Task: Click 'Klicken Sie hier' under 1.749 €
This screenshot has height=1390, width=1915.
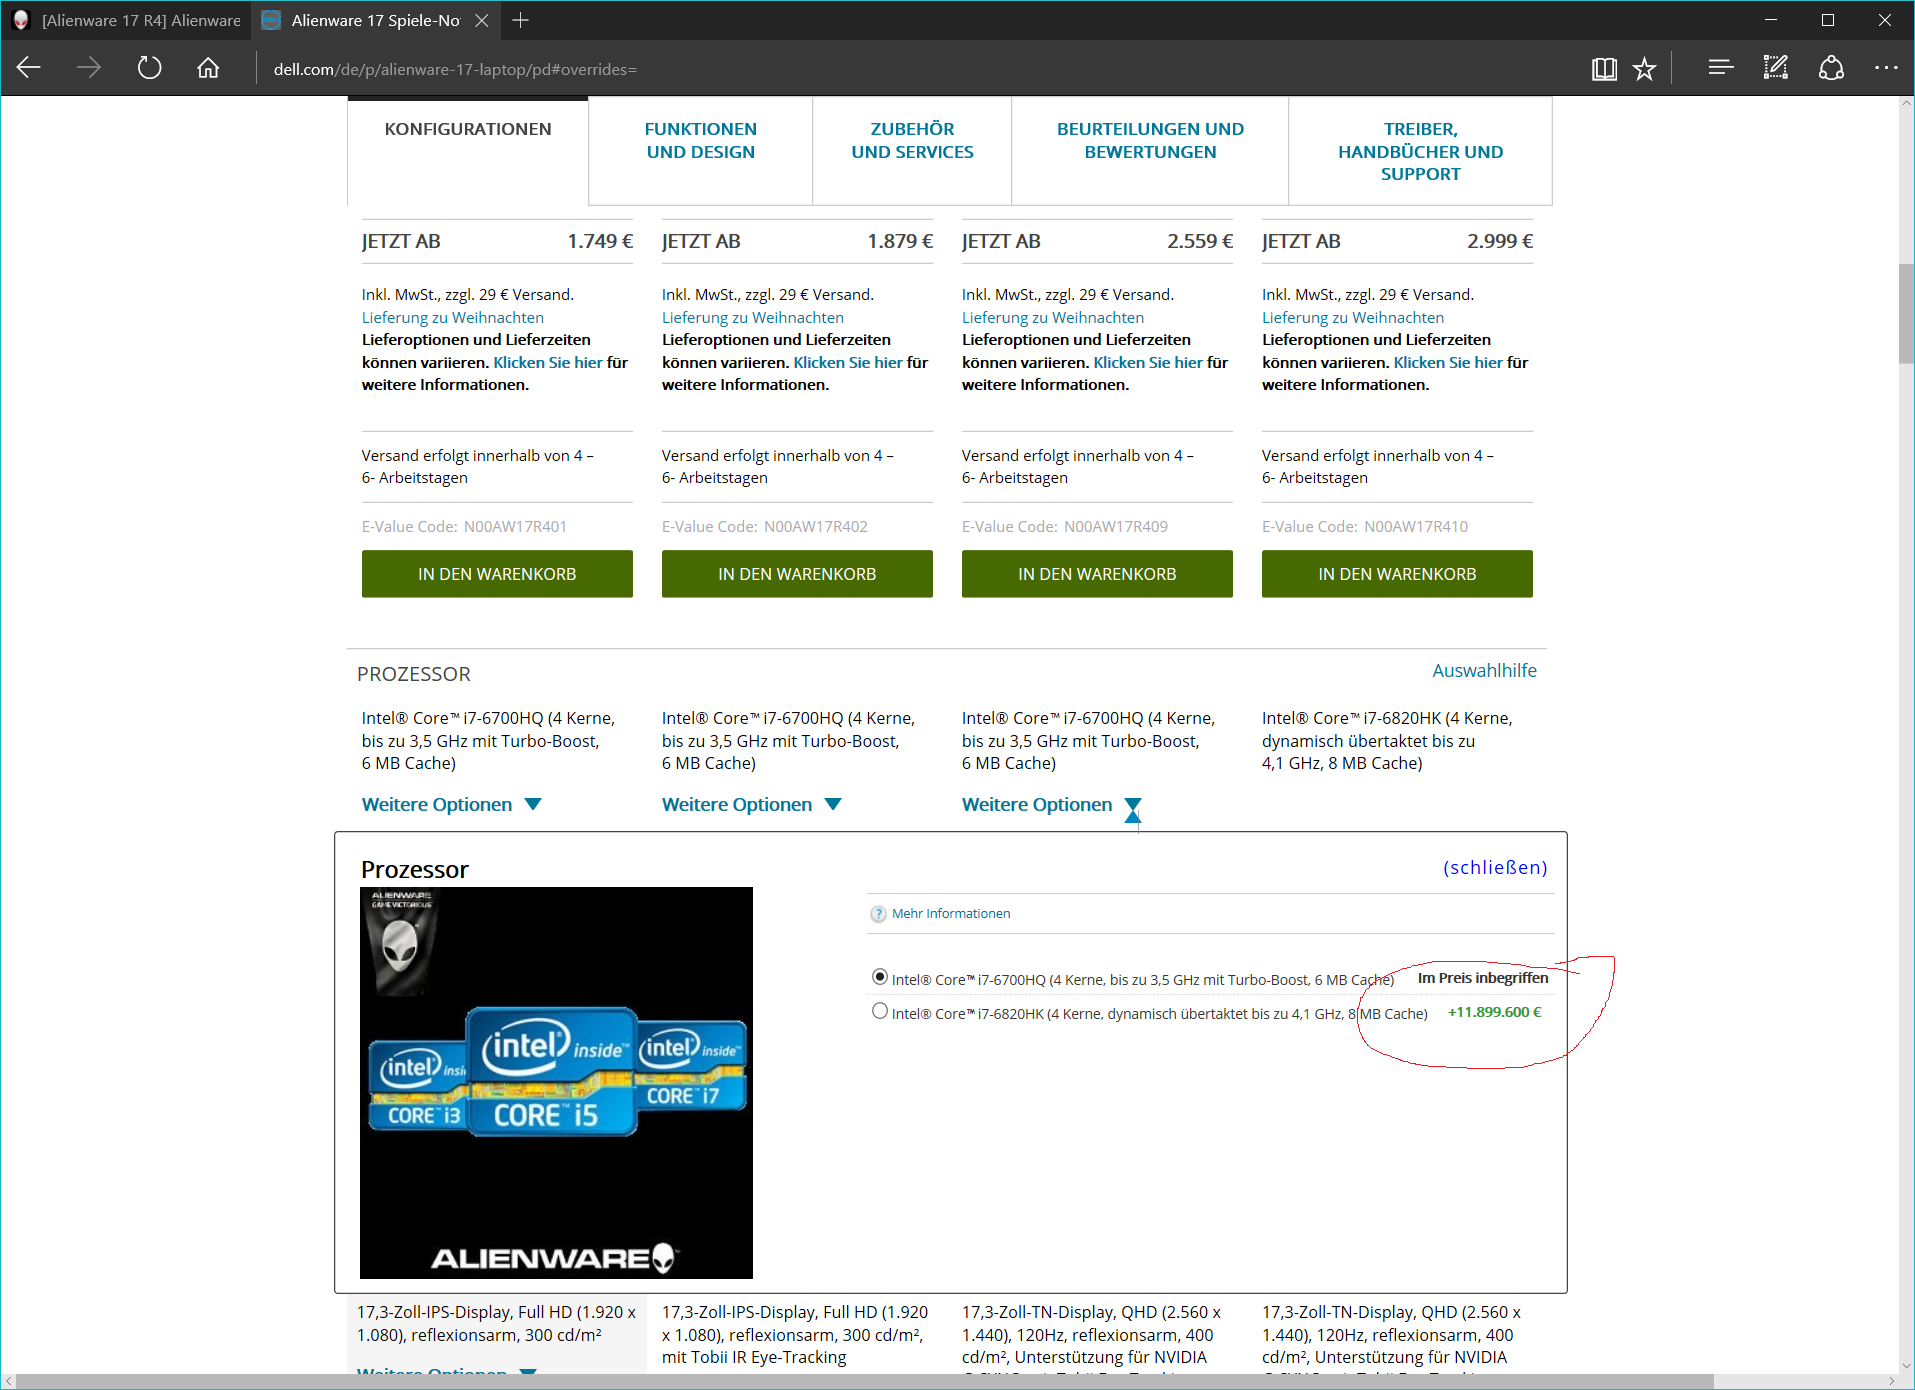Action: tap(548, 362)
